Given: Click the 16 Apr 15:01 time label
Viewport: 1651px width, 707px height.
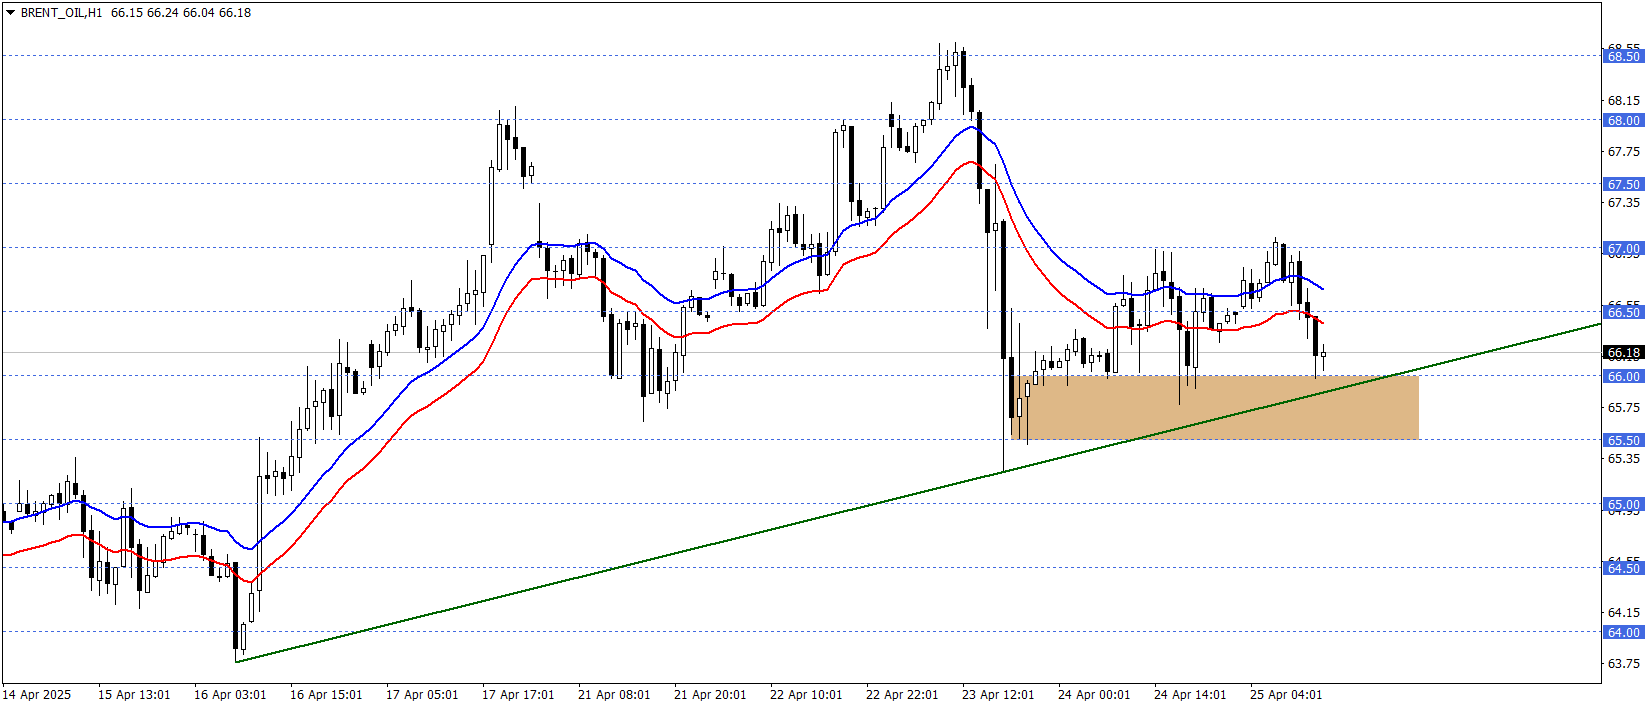Looking at the screenshot, I should (326, 694).
